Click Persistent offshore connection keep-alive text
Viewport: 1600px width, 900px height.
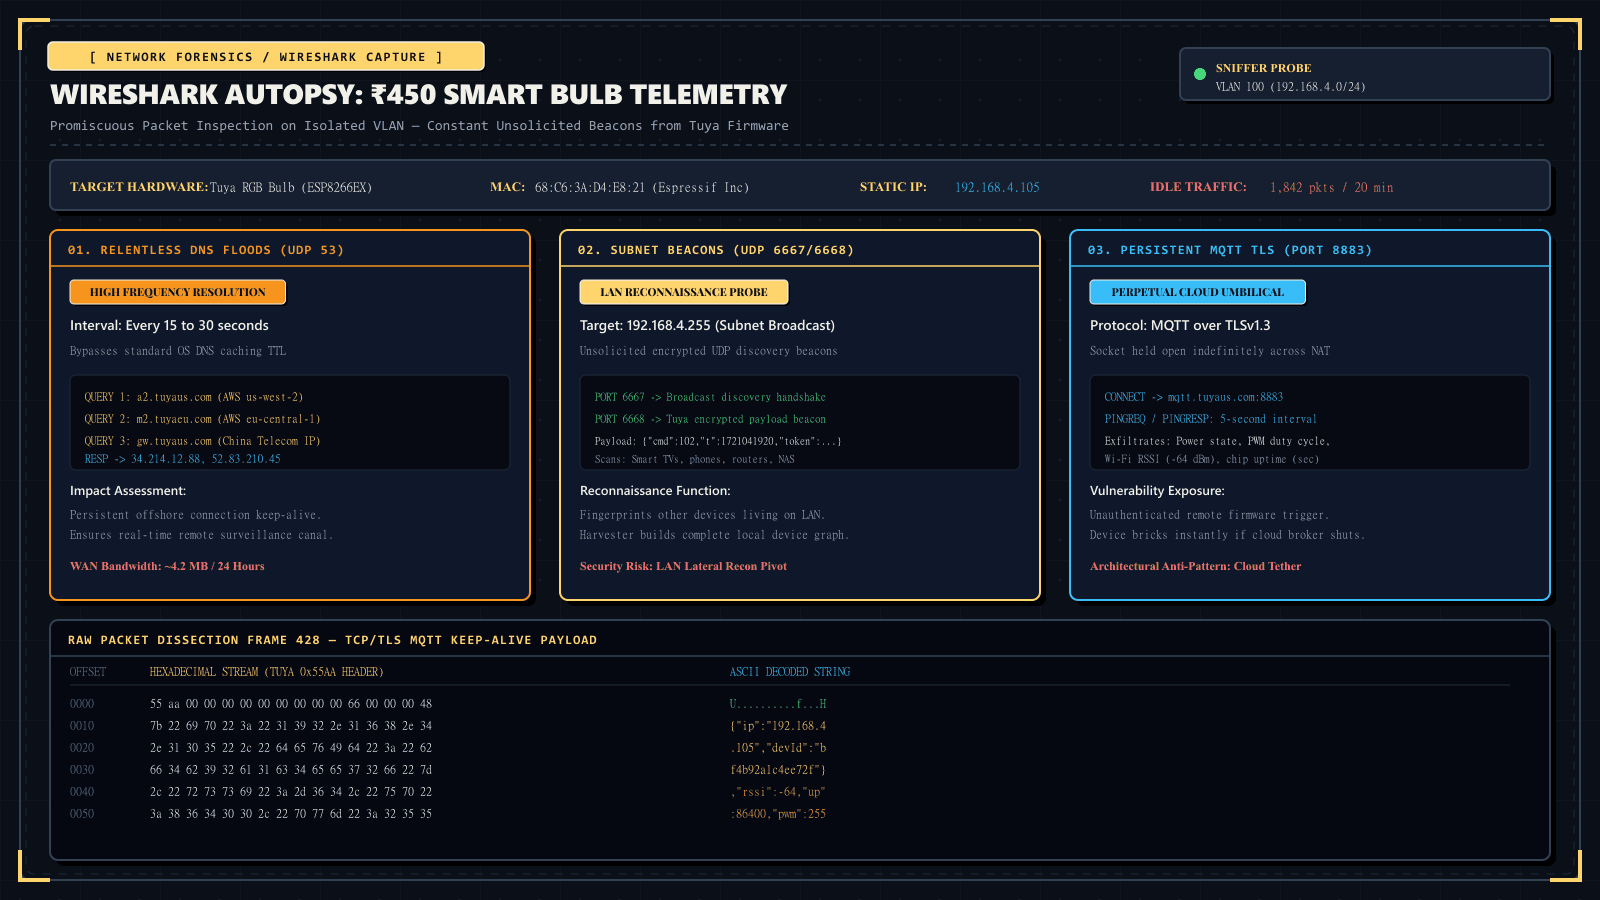195,515
